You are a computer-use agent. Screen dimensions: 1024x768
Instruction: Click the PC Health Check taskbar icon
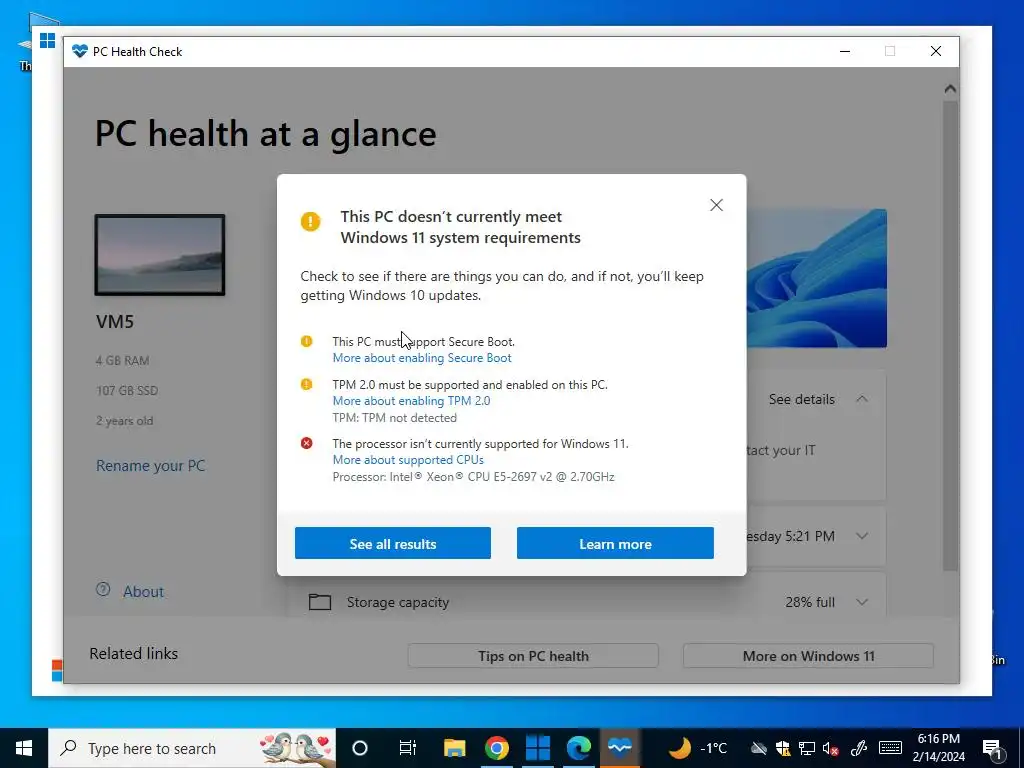point(620,748)
